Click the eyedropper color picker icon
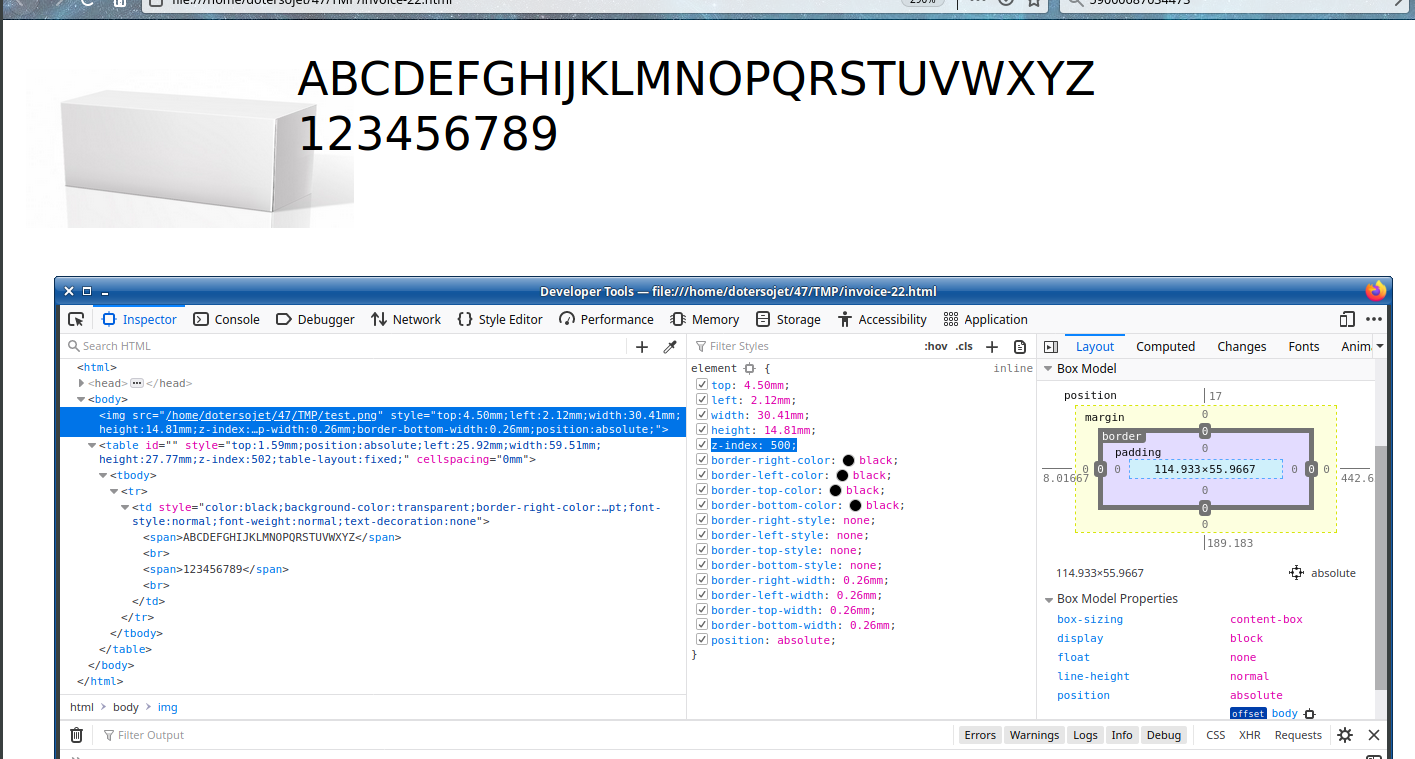The image size is (1415, 759). pyautogui.click(x=670, y=347)
